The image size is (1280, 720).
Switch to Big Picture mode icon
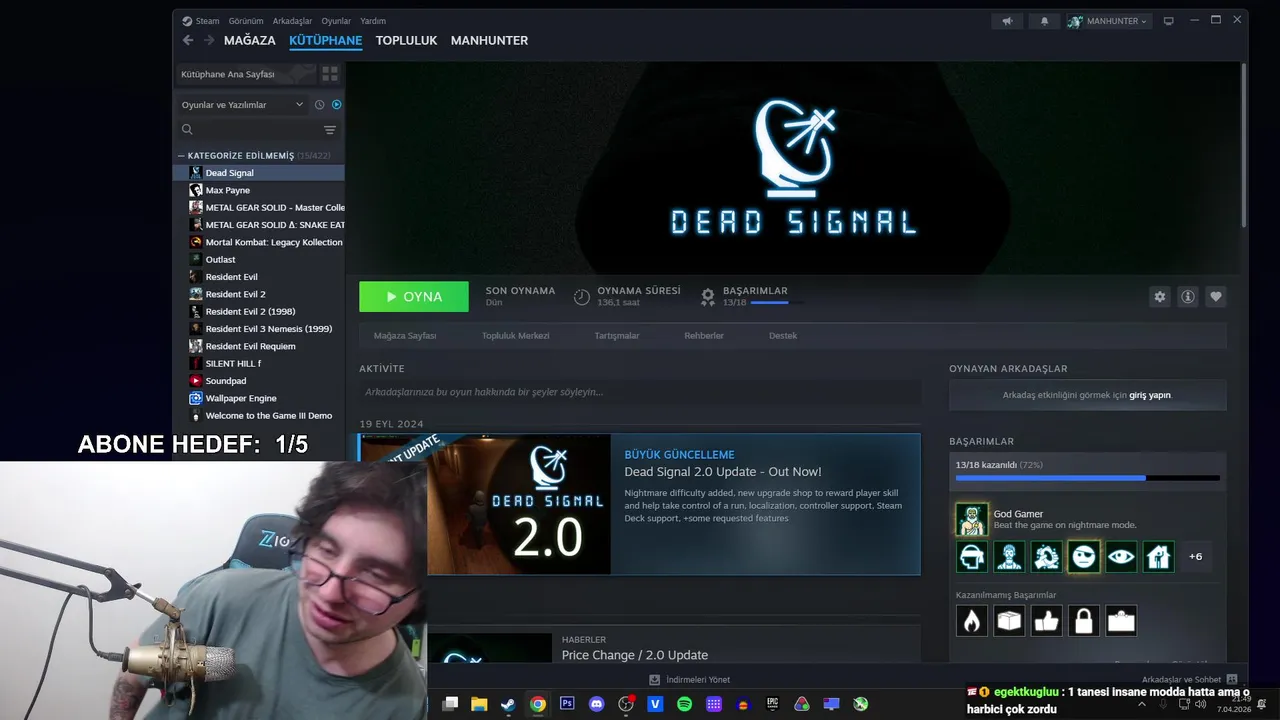point(1168,21)
